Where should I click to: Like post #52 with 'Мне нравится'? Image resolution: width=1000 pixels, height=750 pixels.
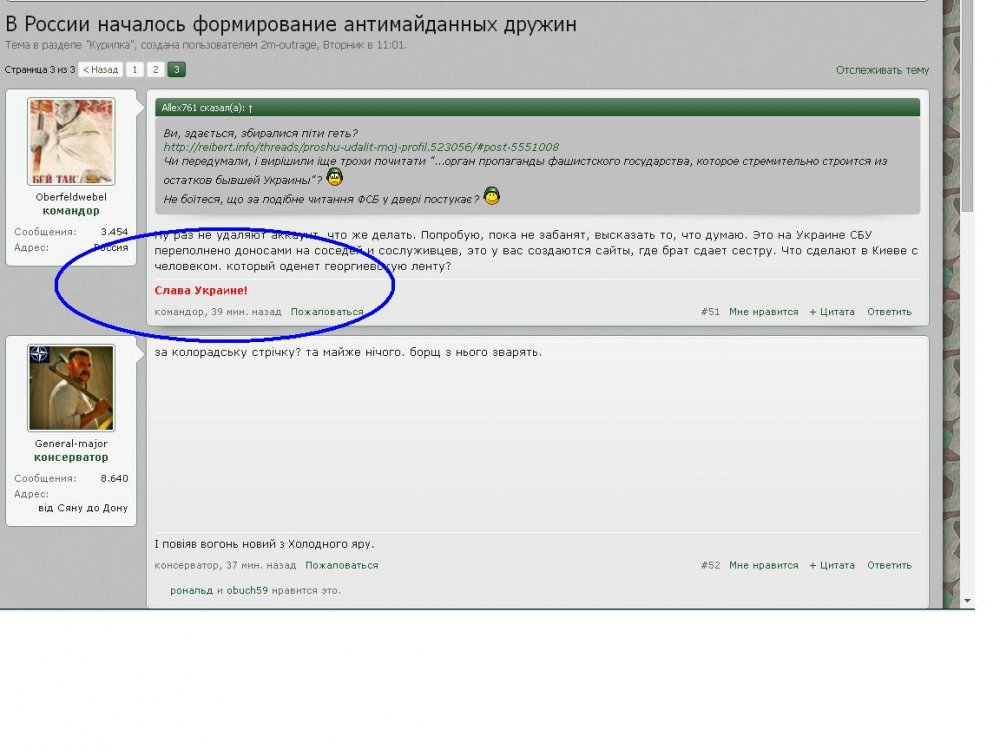[x=763, y=565]
